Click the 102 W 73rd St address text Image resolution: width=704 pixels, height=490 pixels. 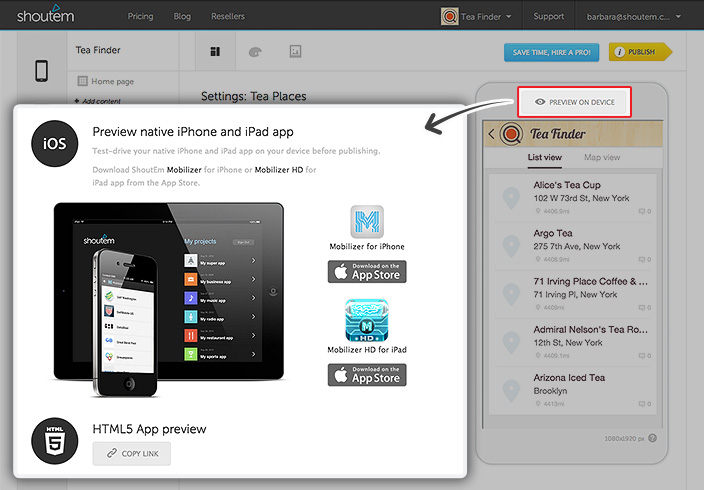(x=581, y=198)
